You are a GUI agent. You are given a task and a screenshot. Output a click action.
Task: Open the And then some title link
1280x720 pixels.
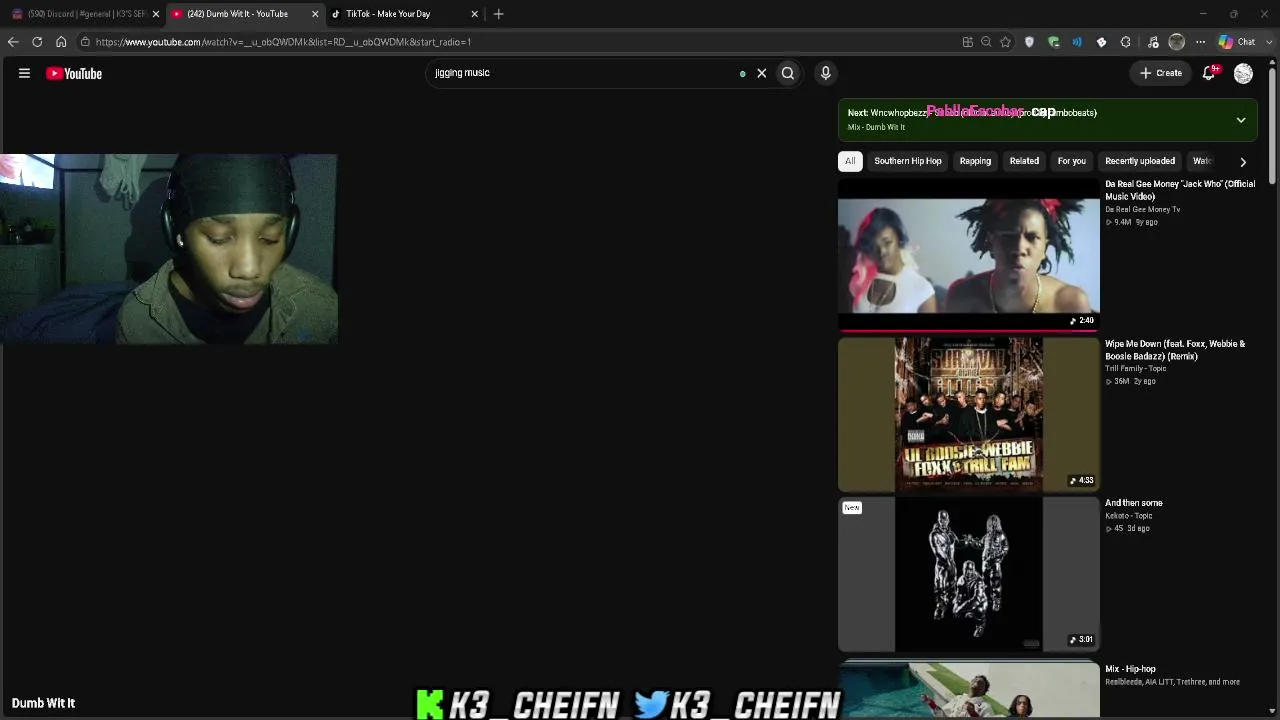click(x=1134, y=503)
